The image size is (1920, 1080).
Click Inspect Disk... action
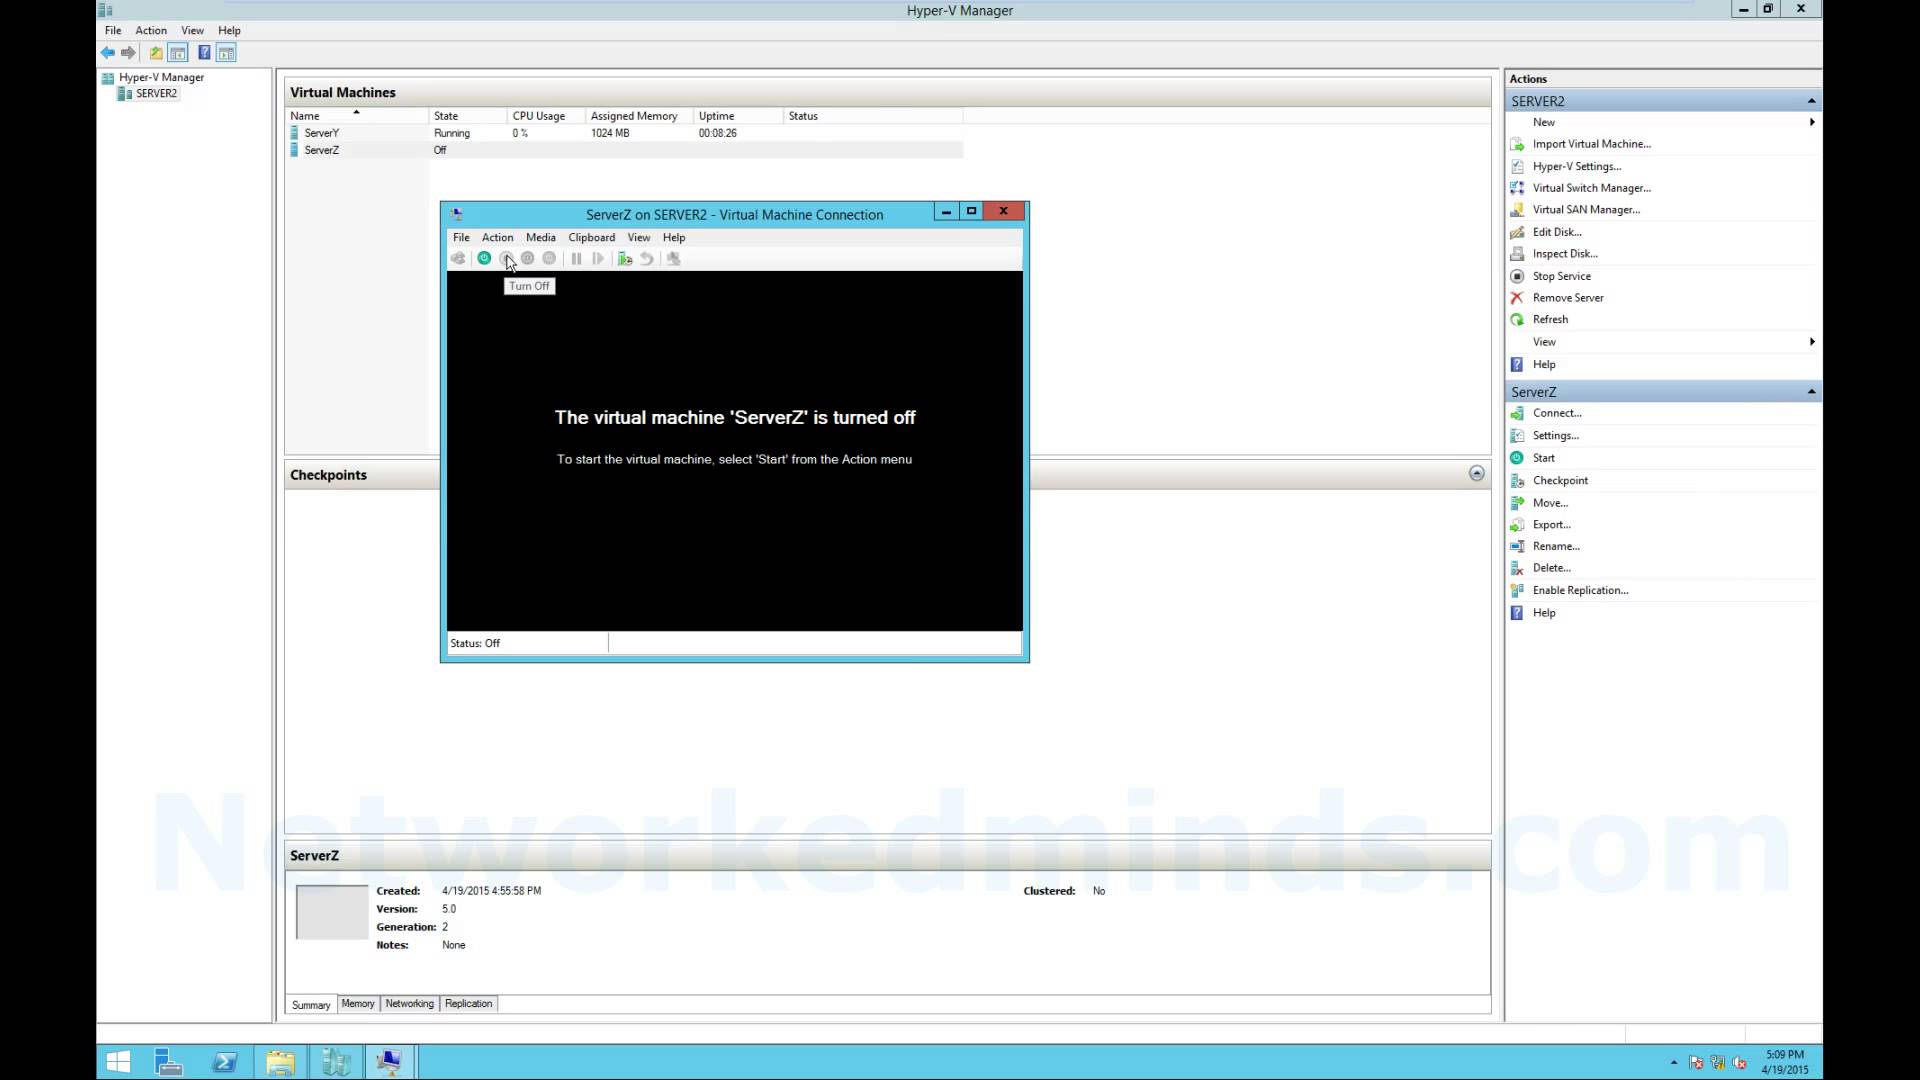(1565, 254)
